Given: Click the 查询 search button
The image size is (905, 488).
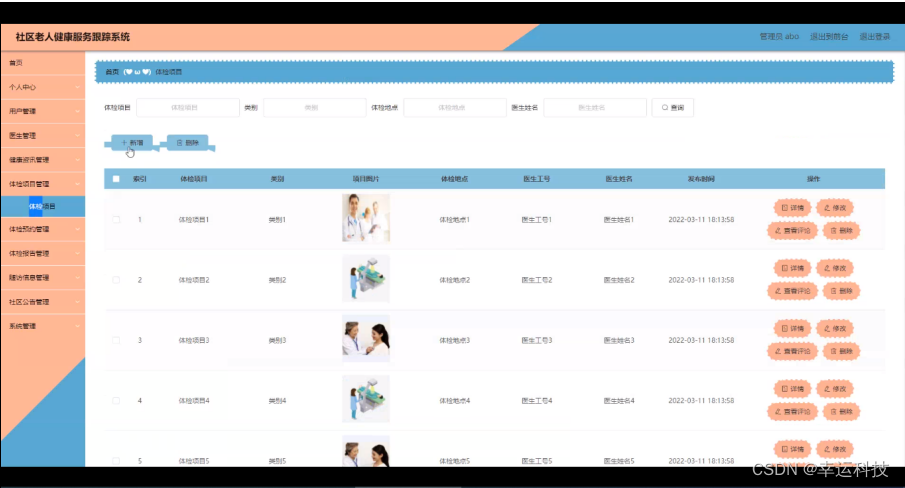Looking at the screenshot, I should point(672,107).
